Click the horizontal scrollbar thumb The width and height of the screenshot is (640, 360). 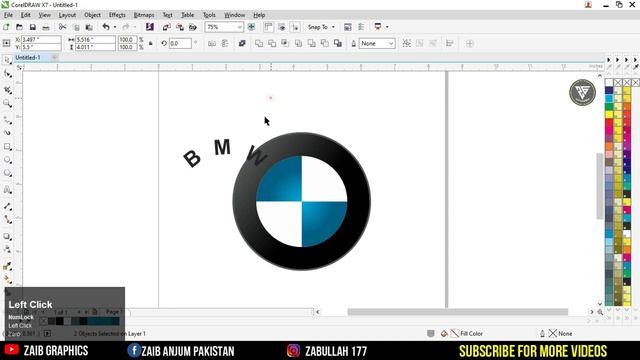click(458, 312)
